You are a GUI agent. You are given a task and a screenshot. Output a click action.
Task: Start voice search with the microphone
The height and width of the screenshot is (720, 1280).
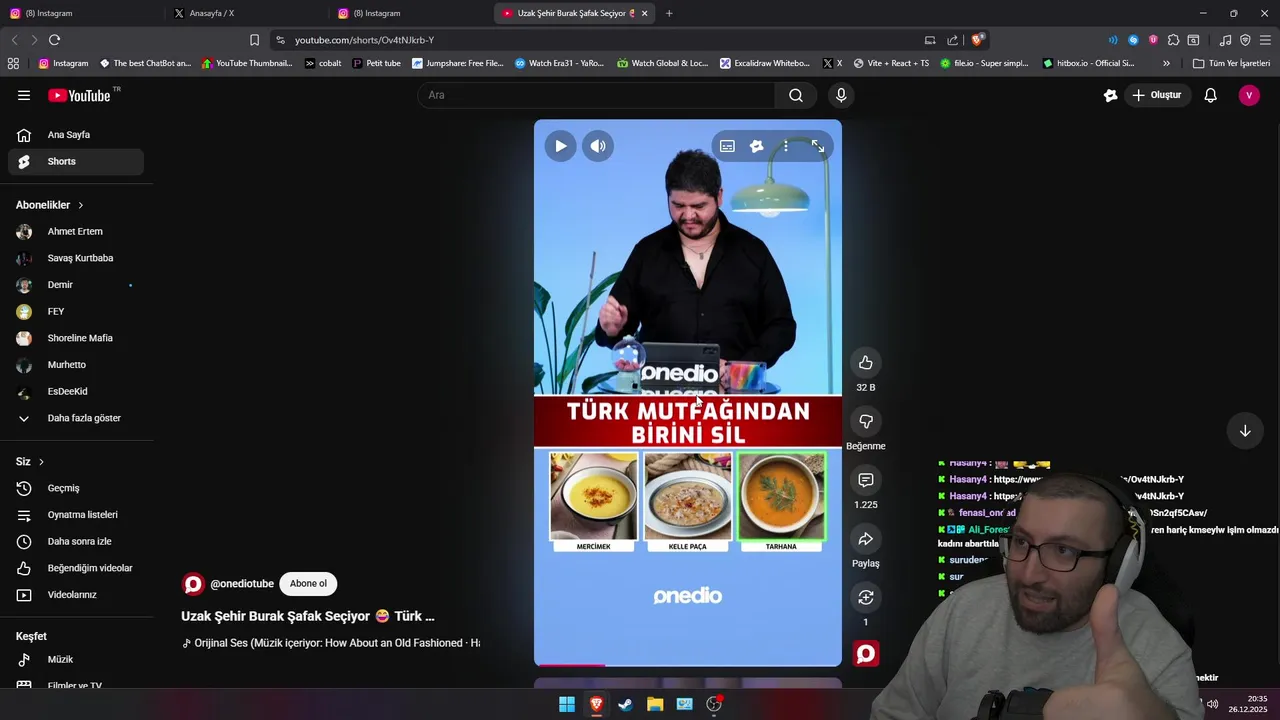tap(841, 95)
